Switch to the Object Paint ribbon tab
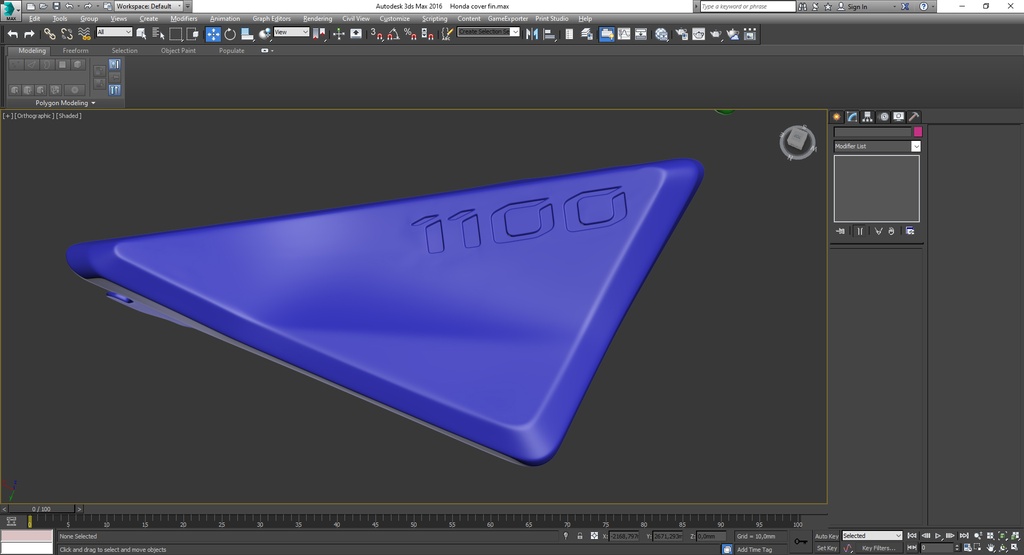1024x555 pixels. click(178, 50)
